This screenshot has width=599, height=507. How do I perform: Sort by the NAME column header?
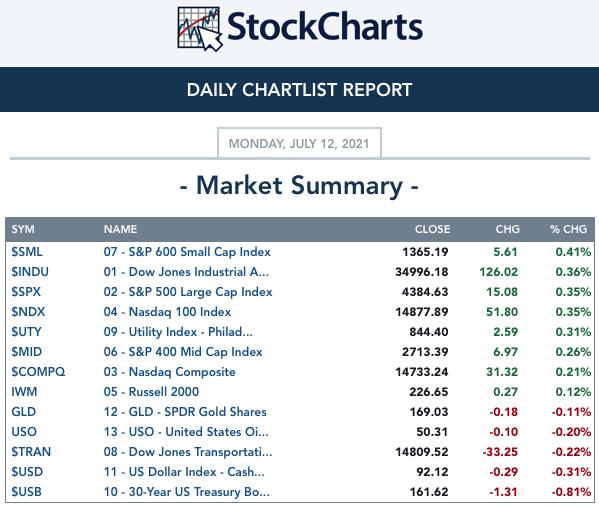click(120, 229)
